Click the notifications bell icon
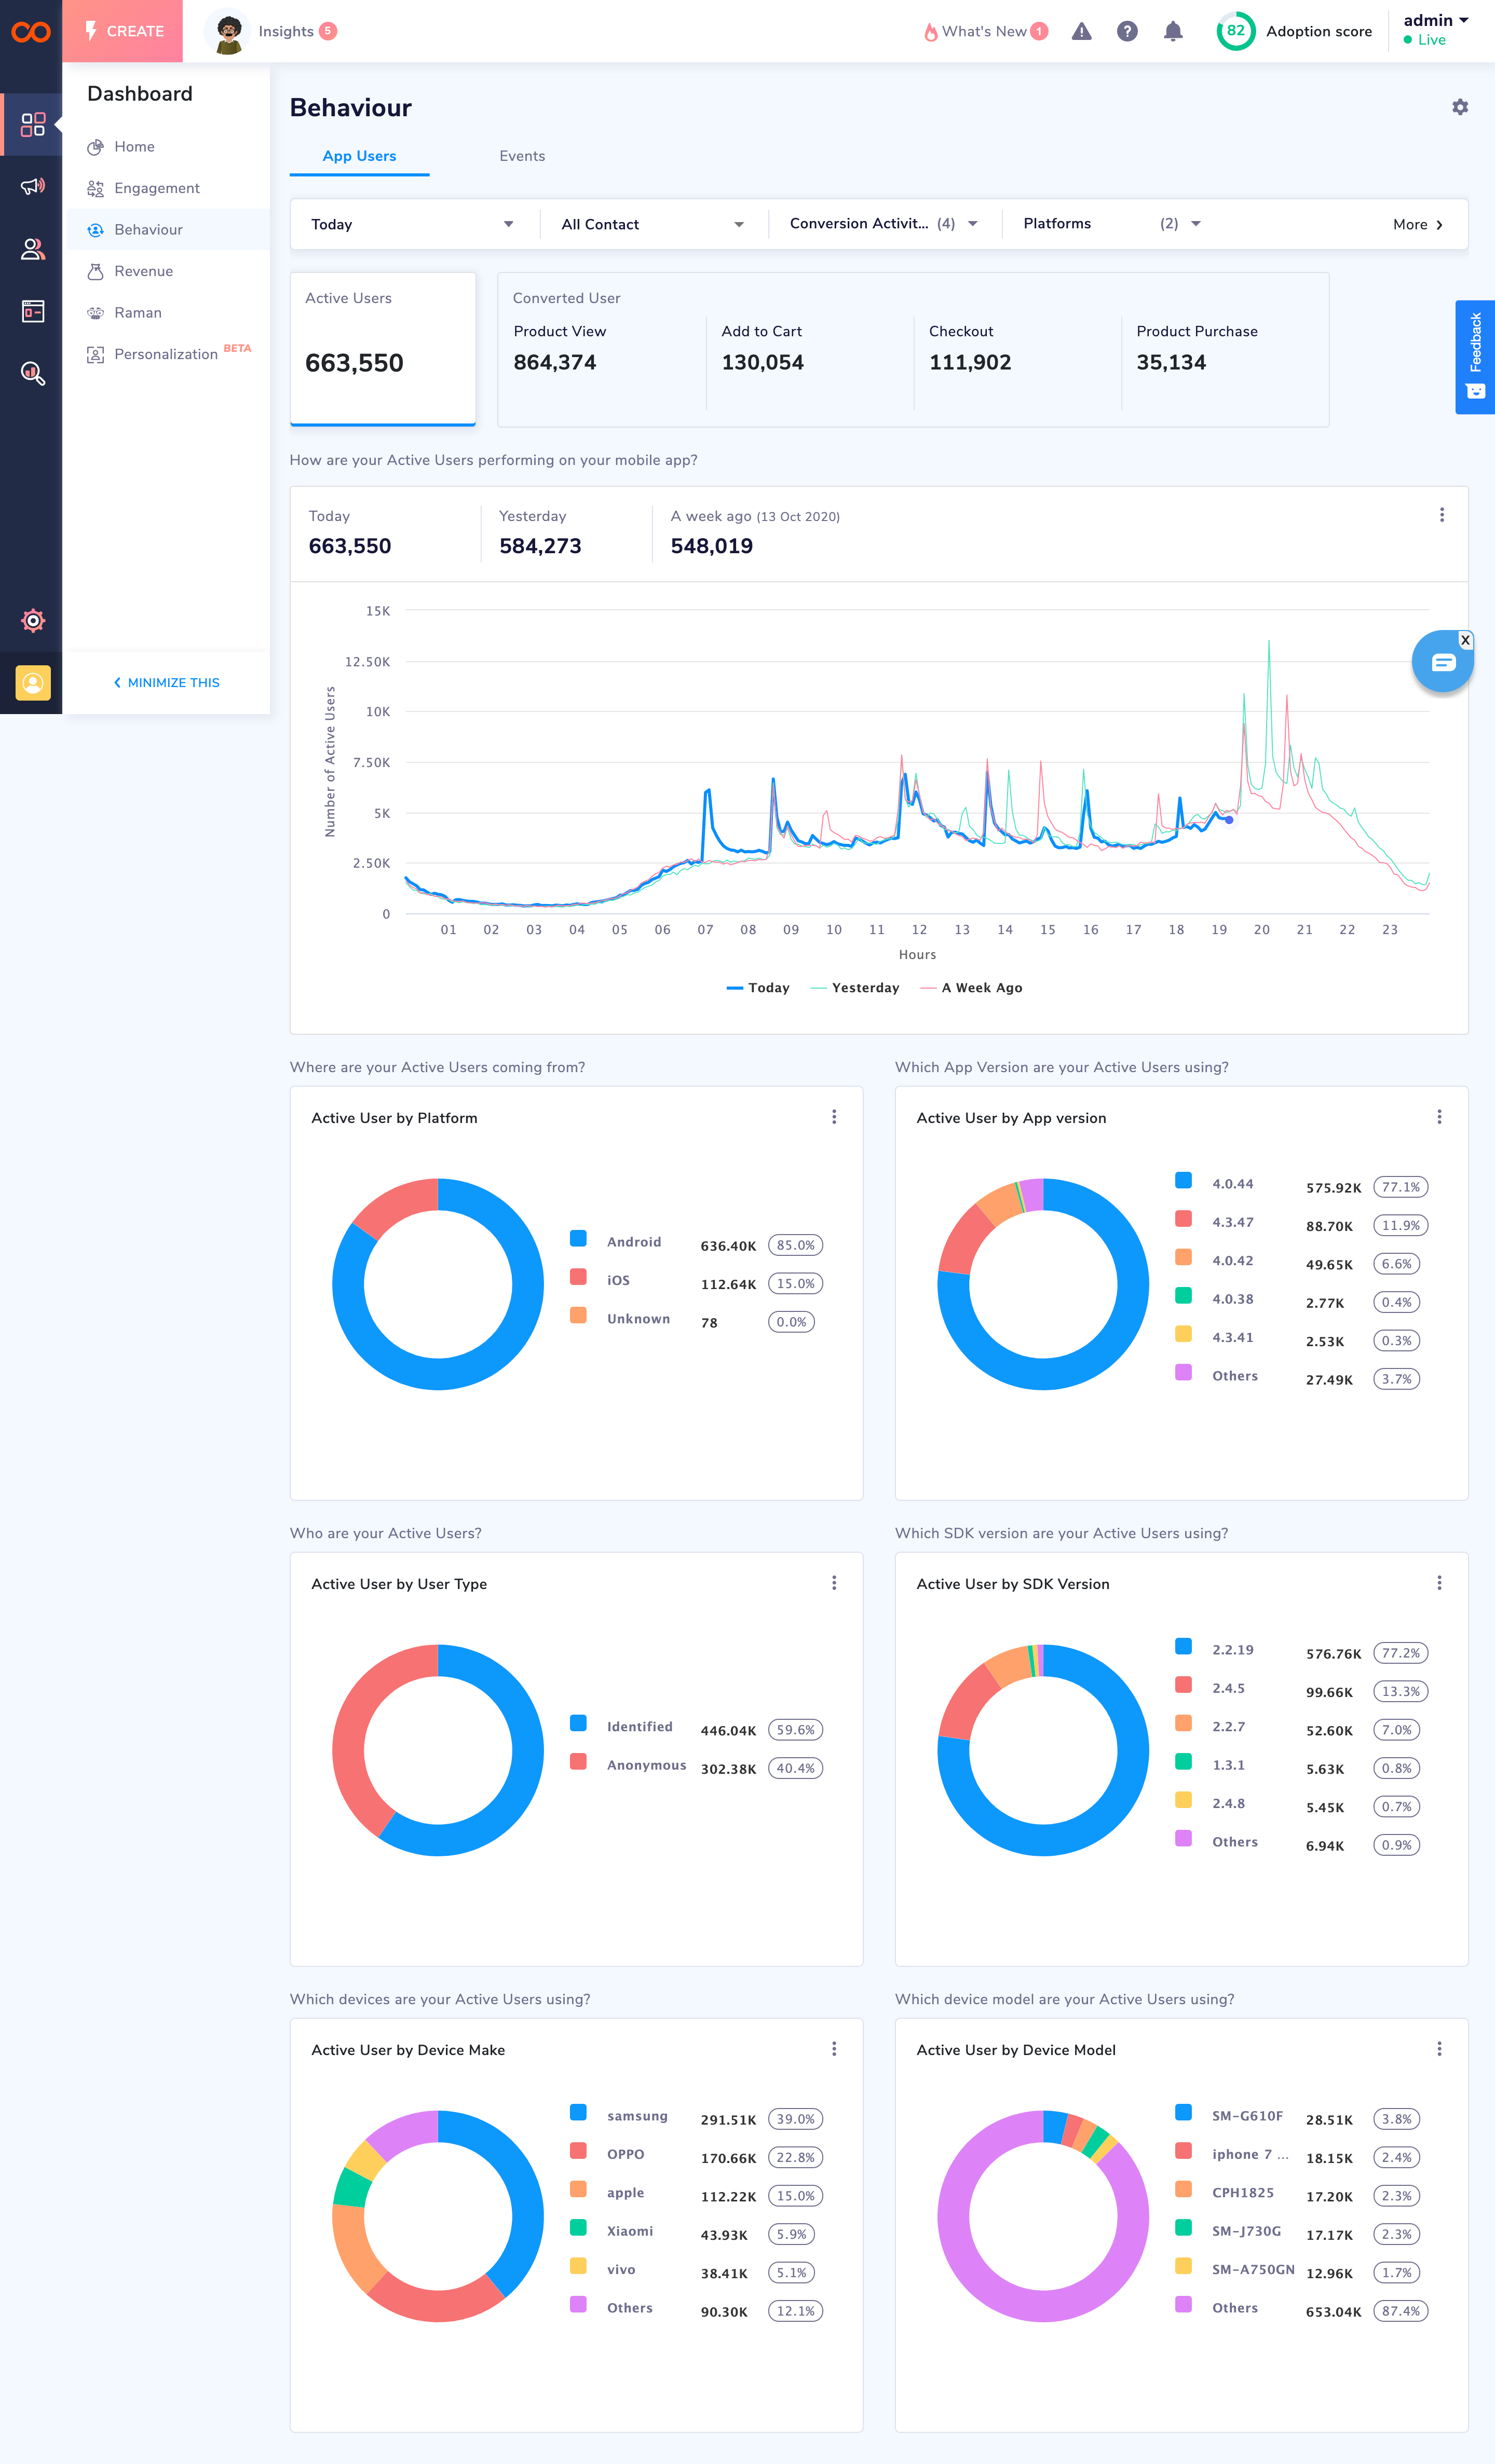Screen dimensions: 1495x2464 click(1173, 31)
